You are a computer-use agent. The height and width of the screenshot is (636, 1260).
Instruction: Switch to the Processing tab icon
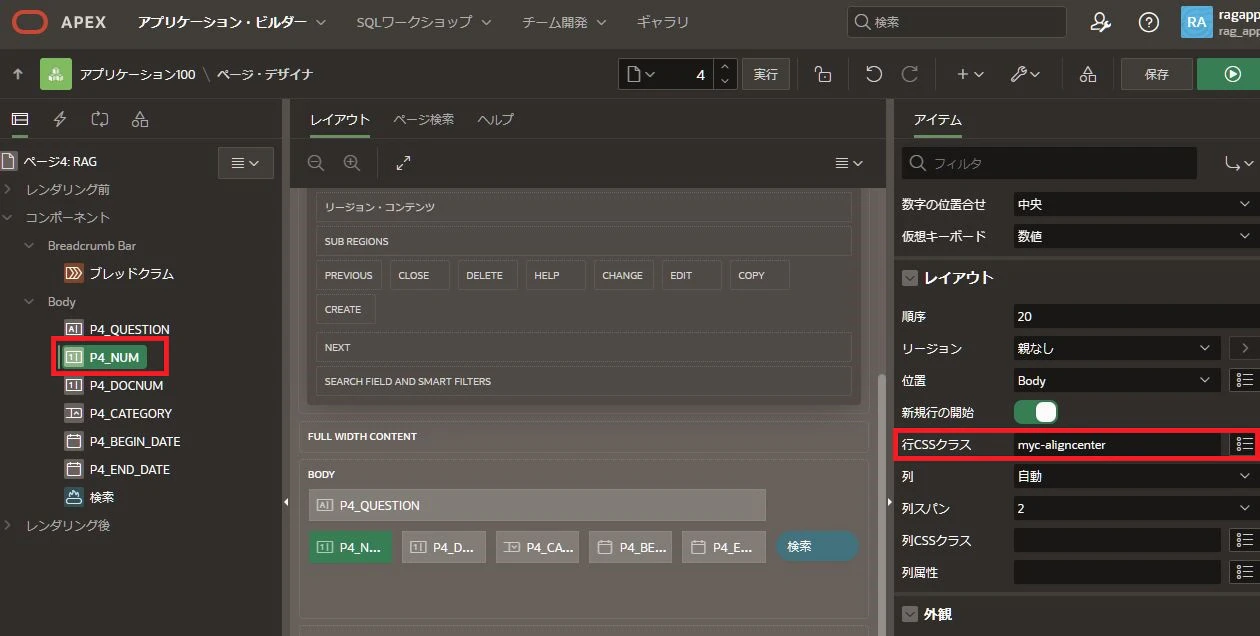click(x=100, y=120)
